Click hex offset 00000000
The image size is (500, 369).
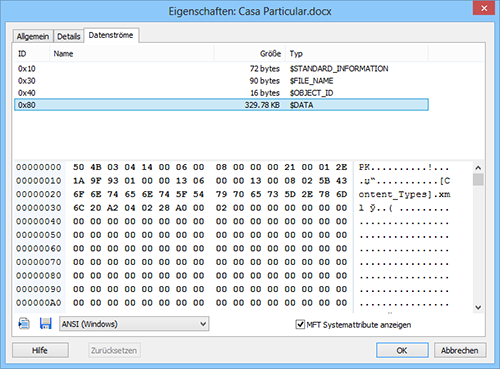coord(39,167)
